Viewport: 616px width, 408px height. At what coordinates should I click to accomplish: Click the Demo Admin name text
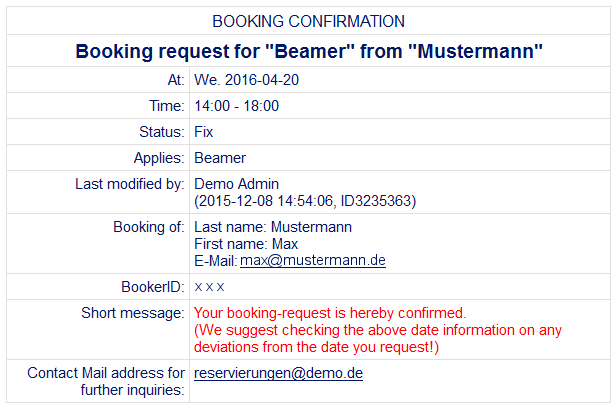point(236,184)
